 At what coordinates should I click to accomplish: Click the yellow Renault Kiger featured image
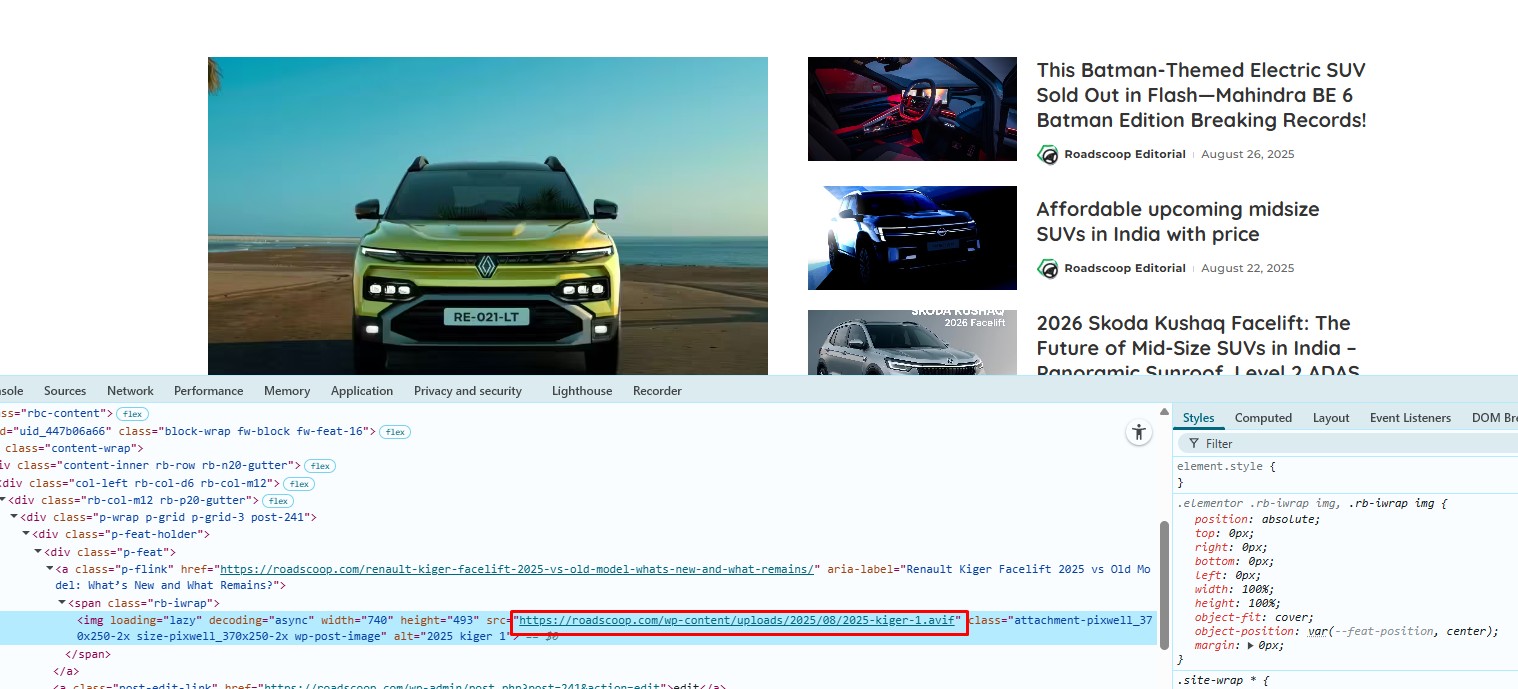(x=487, y=215)
